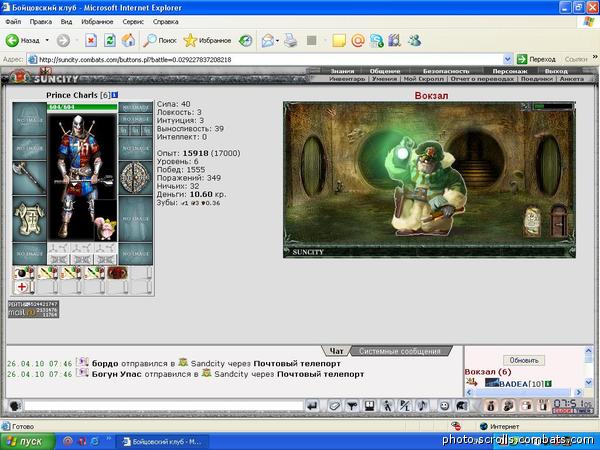Open the Справка menu
Viewport: 600px width, 450px height.
(x=165, y=22)
